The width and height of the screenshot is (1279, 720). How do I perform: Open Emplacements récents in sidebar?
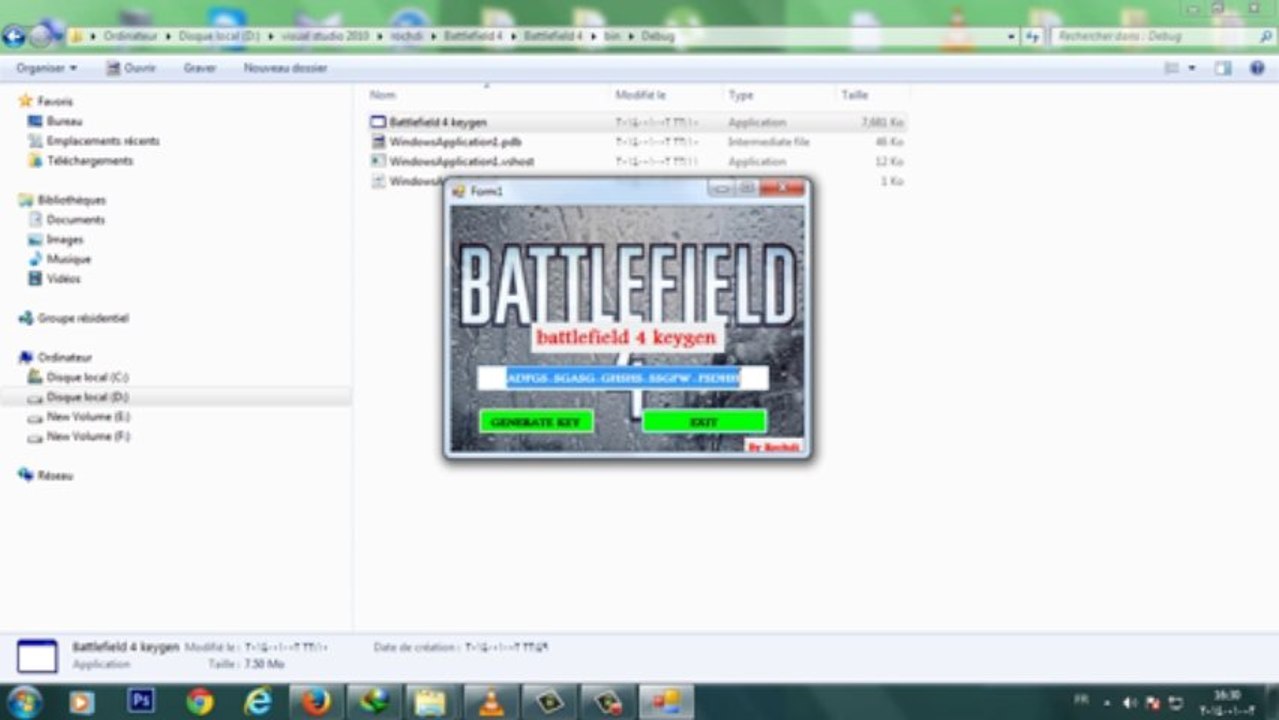[x=103, y=141]
